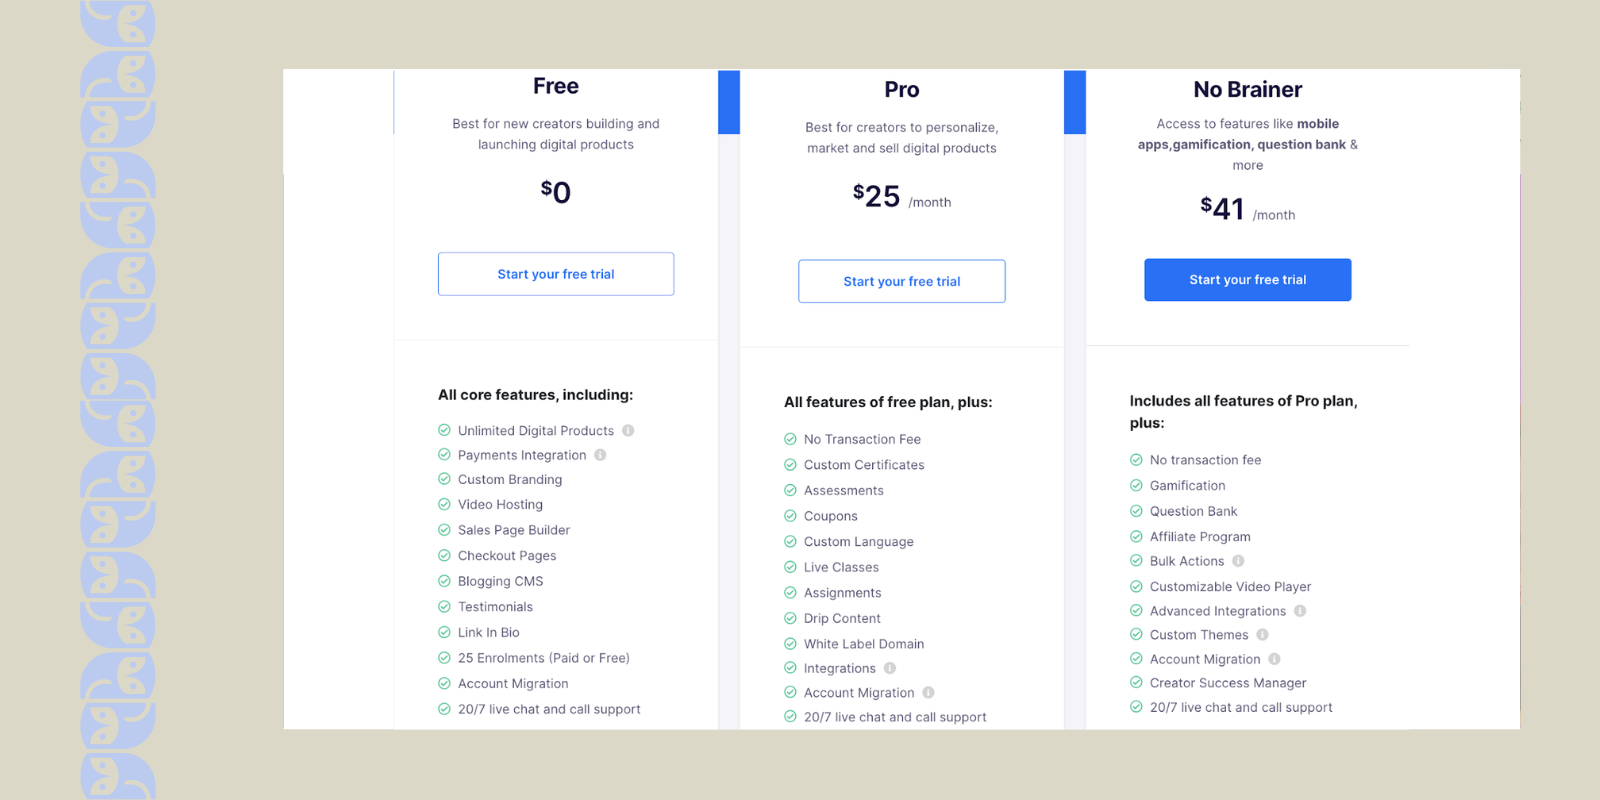Click the info icon next to Unlimited Digital Products
The width and height of the screenshot is (1600, 800).
pyautogui.click(x=628, y=430)
